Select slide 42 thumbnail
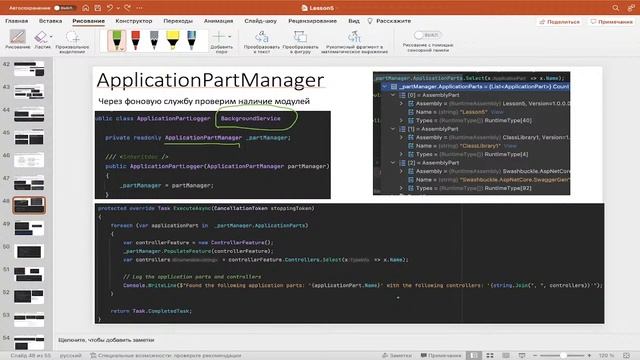This screenshot has height=360, width=640. pyautogui.click(x=29, y=69)
